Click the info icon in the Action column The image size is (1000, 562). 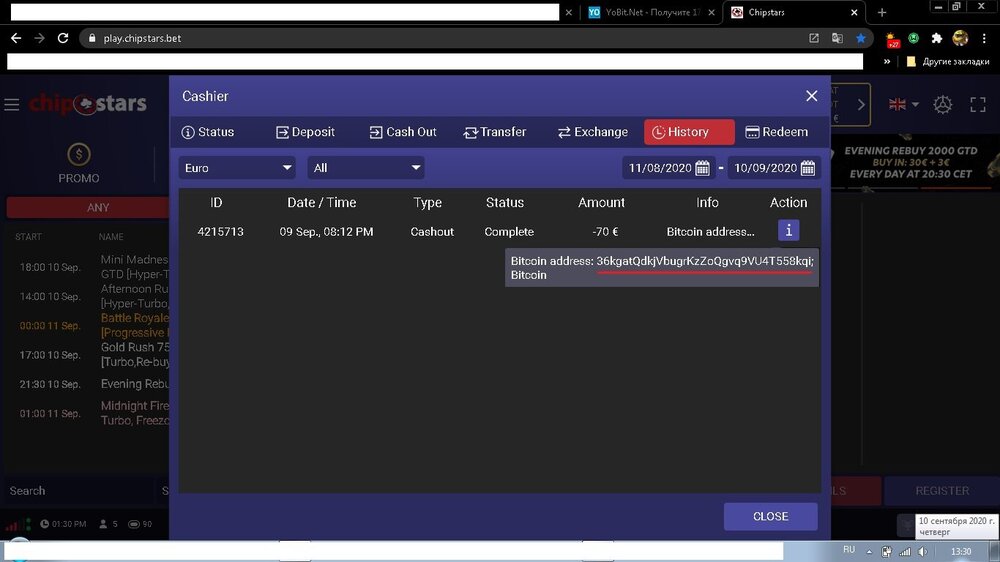coord(788,231)
